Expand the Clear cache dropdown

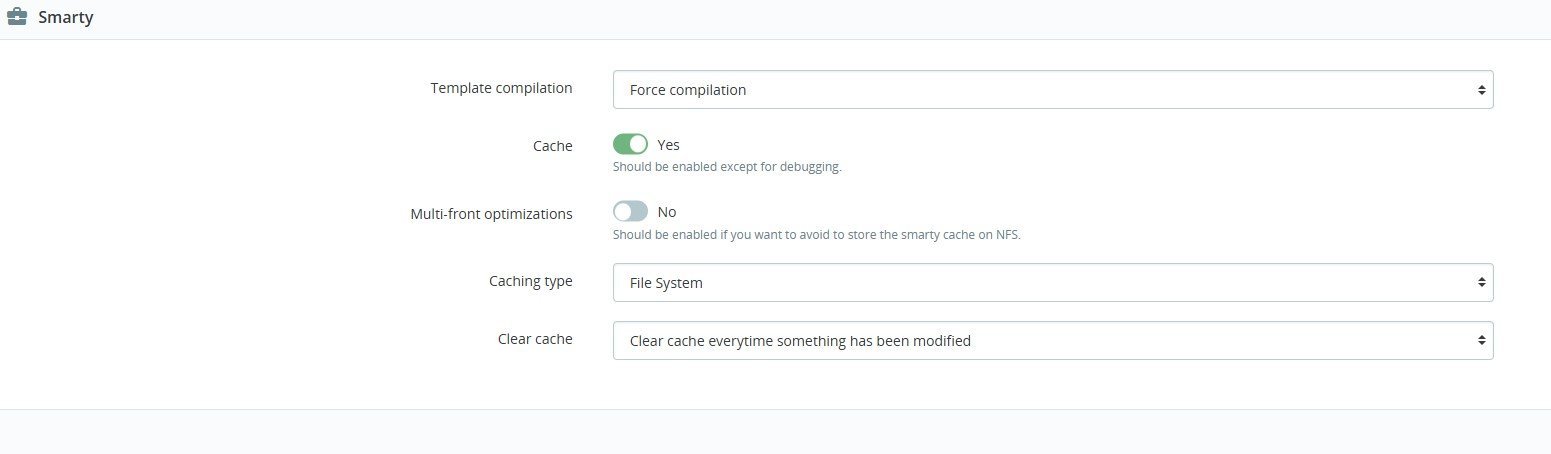coord(1052,341)
